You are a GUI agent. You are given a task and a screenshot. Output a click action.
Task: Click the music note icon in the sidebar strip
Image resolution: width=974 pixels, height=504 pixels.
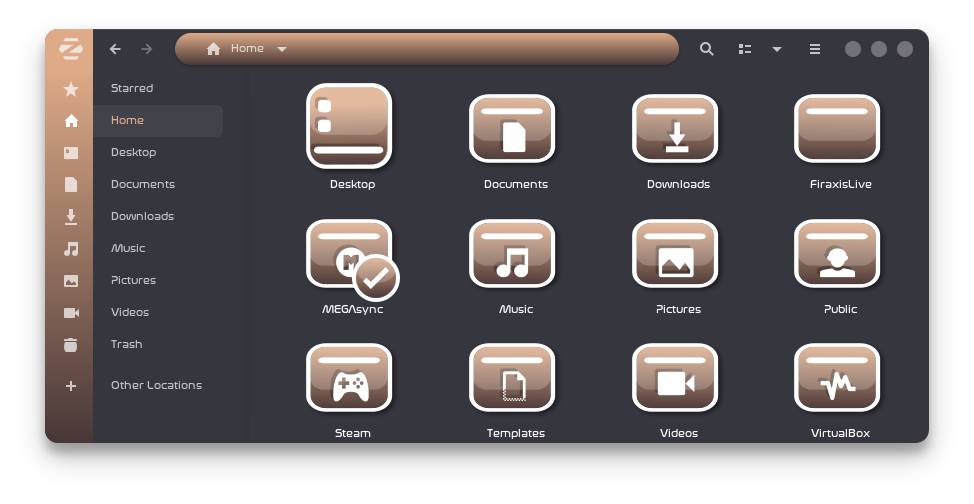[x=71, y=249]
